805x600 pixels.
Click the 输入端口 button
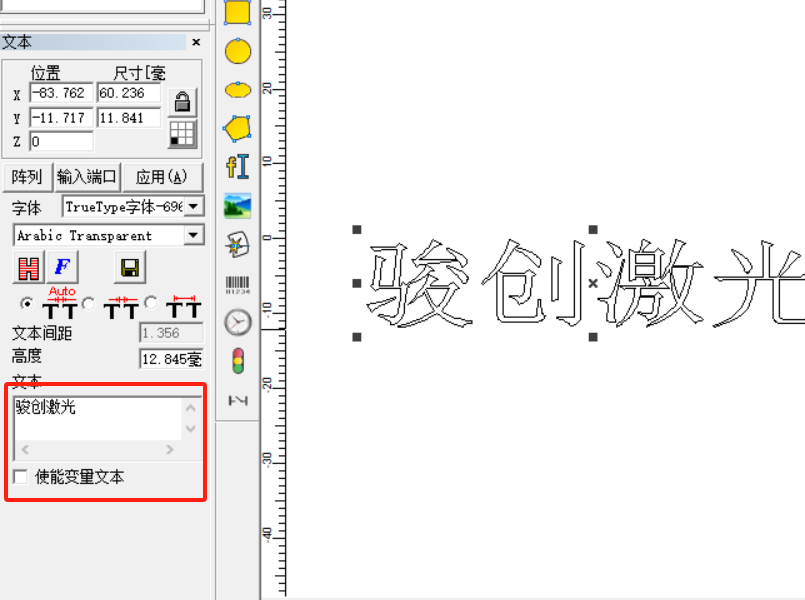[x=86, y=177]
